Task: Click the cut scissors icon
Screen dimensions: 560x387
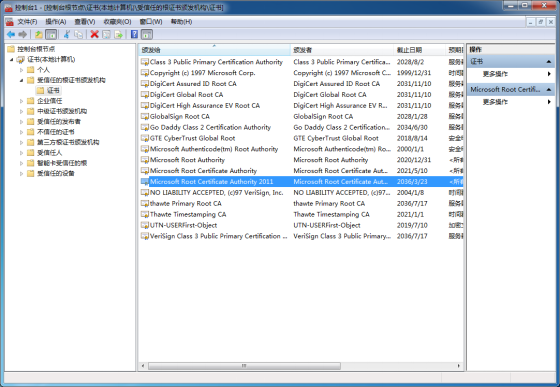Action: pos(66,34)
